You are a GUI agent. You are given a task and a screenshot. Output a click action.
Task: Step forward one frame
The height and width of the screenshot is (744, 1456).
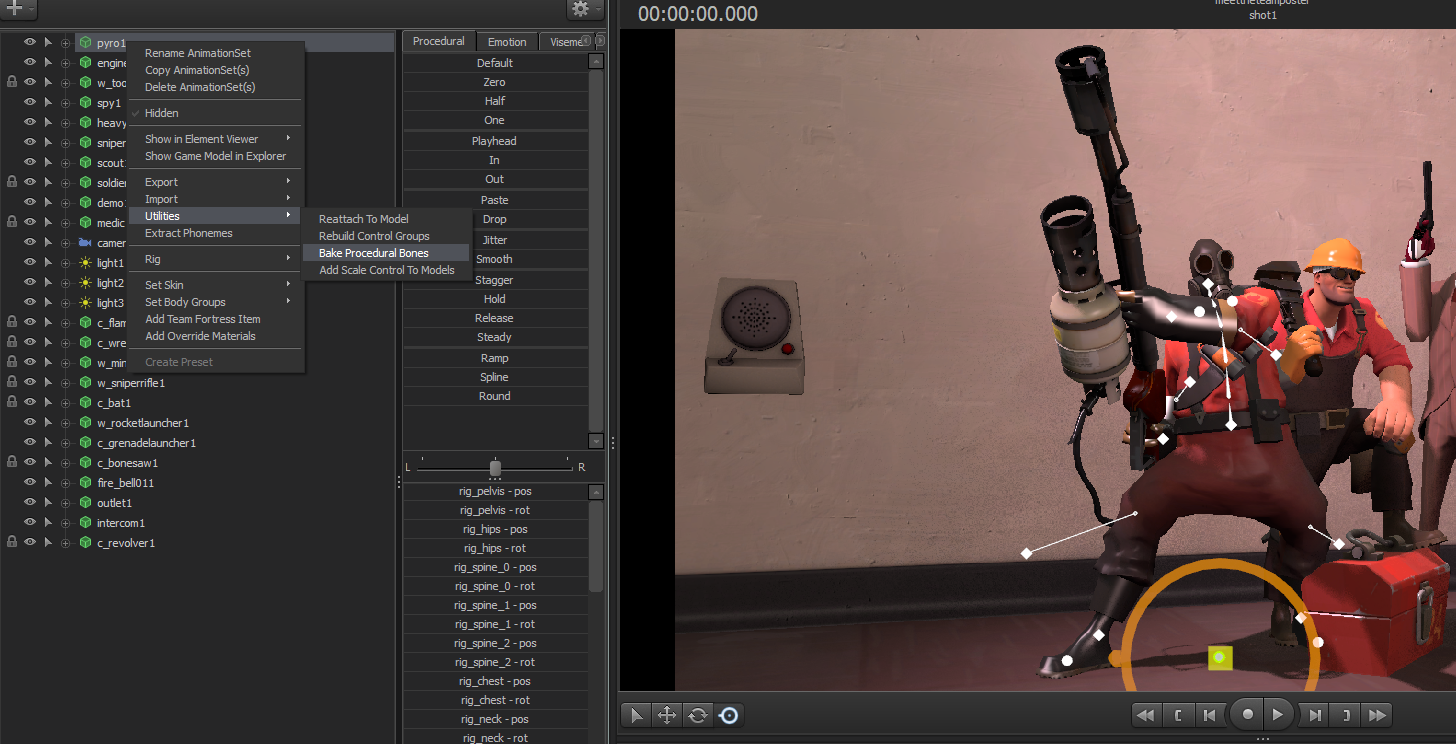coord(1315,715)
